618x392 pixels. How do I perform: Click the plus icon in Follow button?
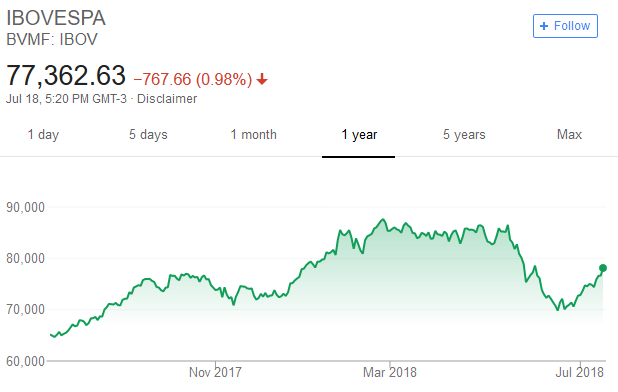pyautogui.click(x=544, y=26)
